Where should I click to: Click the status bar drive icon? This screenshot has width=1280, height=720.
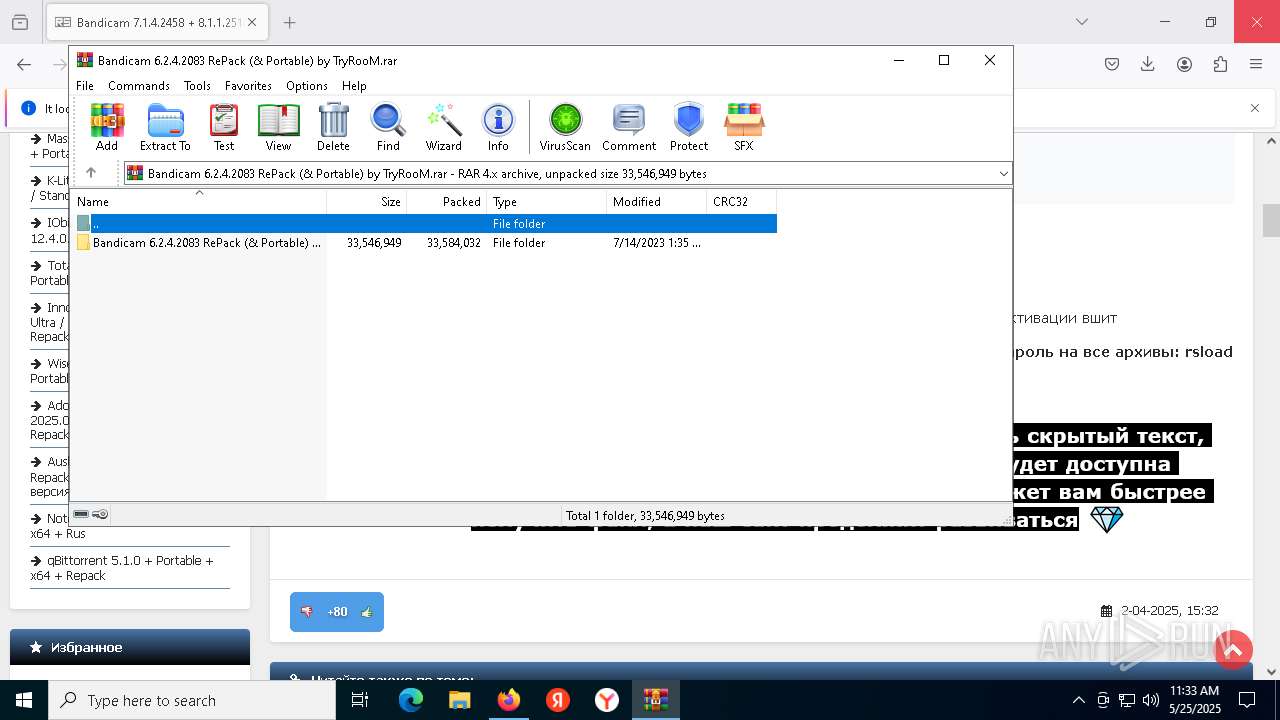81,514
